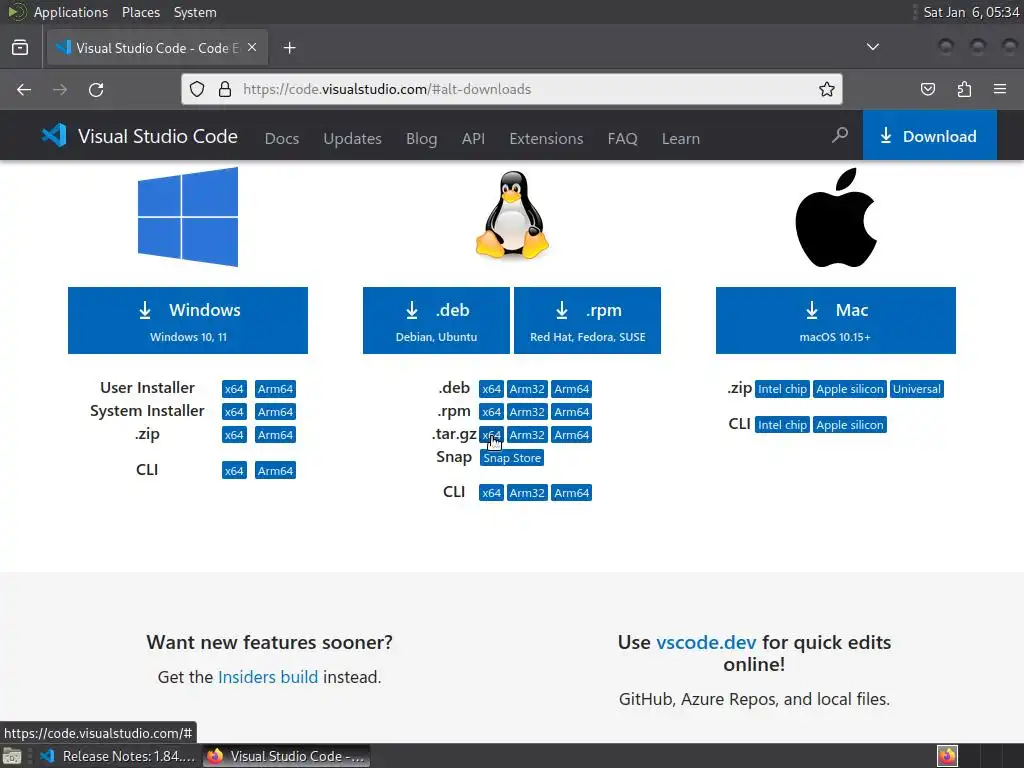Bookmark this page with the star icon

coord(827,89)
